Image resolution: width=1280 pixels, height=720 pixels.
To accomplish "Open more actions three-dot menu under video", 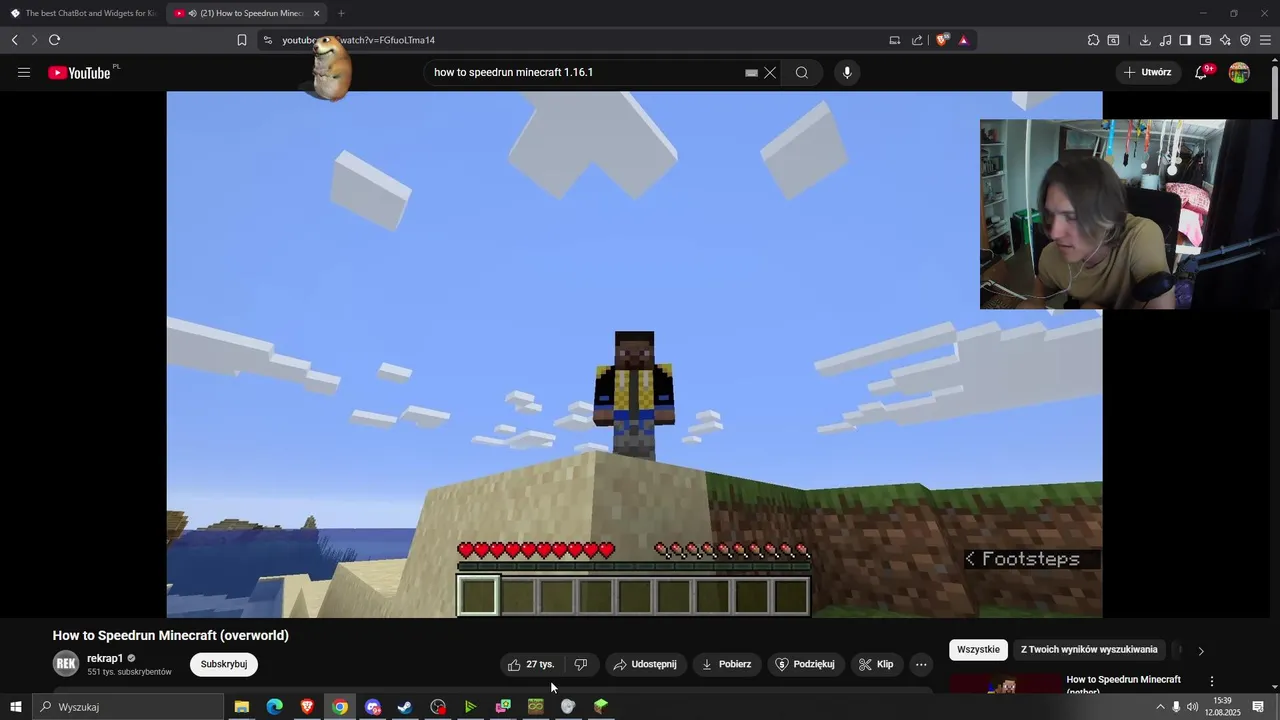I will pos(921,664).
